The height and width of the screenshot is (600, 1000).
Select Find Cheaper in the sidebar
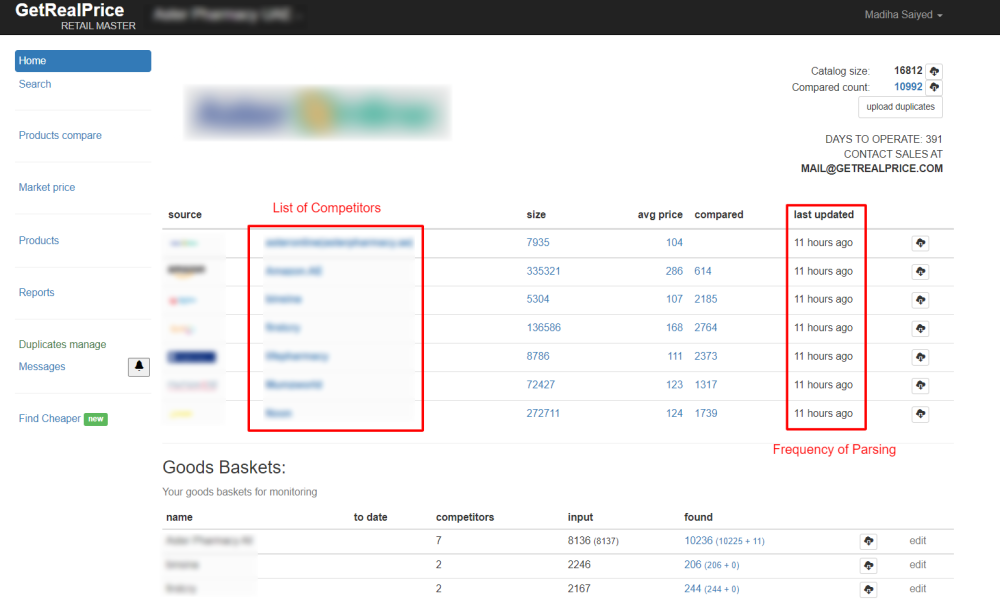[50, 418]
